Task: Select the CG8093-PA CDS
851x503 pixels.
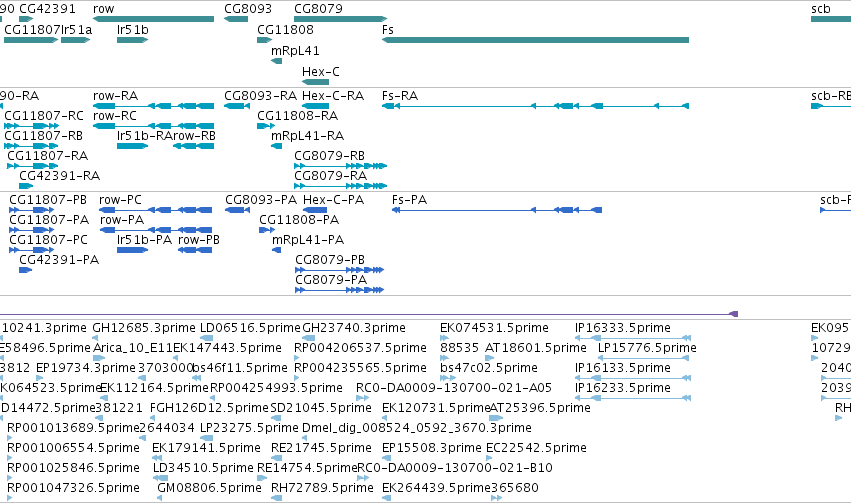Action: click(x=237, y=210)
